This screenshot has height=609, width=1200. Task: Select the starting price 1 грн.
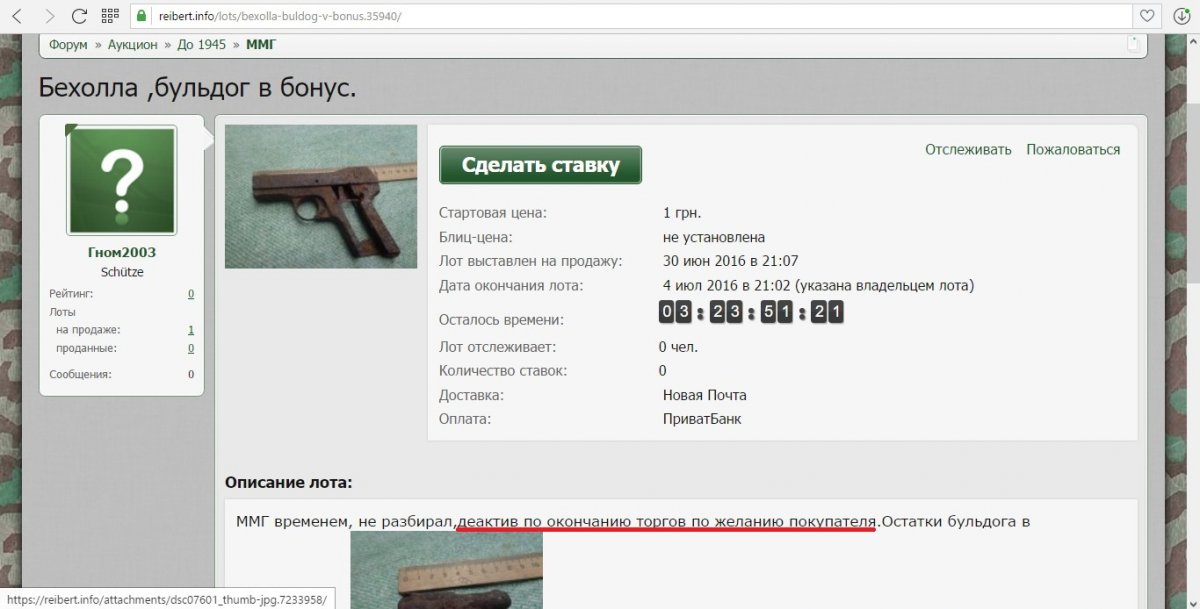(682, 213)
